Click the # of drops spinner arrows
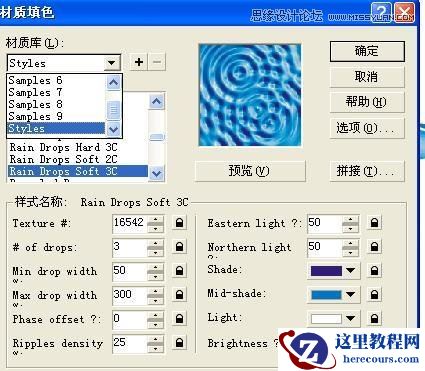Screen dimensions: 425x371 click(x=155, y=248)
